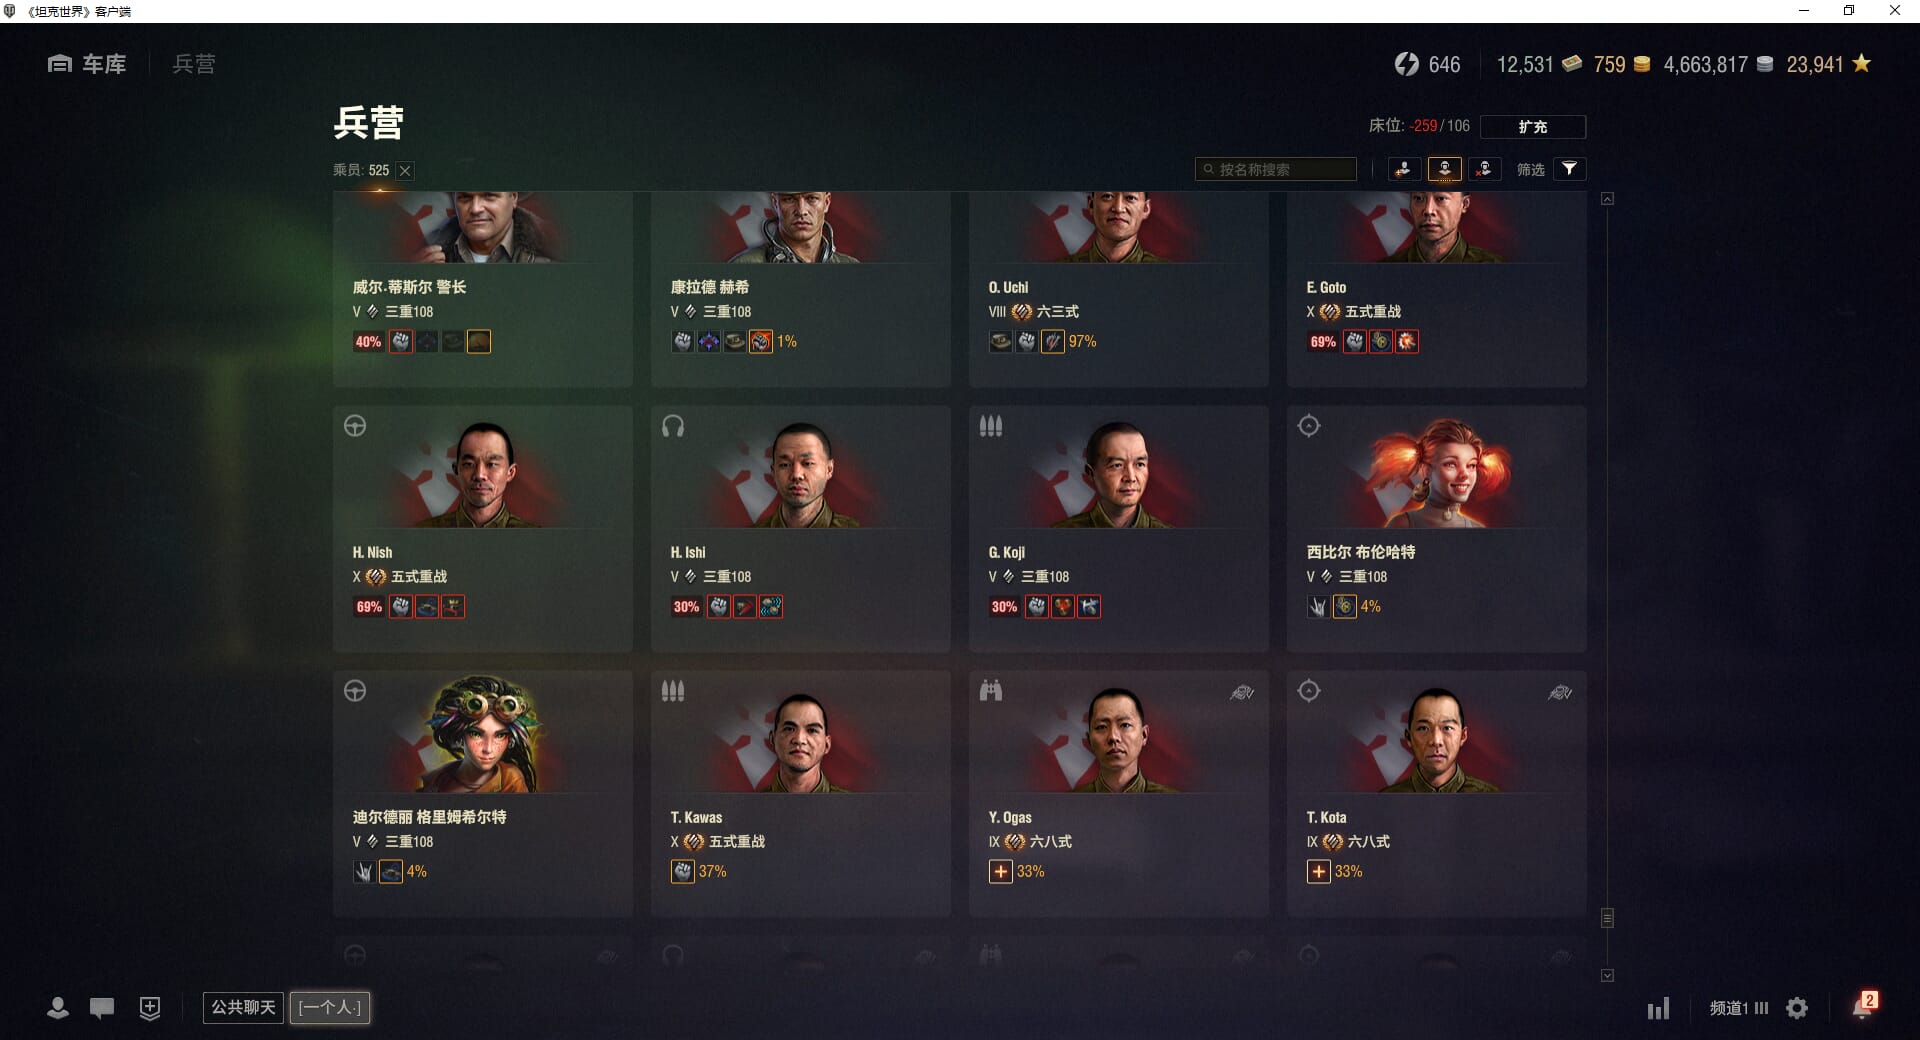Go back to 车库 garage

(x=87, y=64)
